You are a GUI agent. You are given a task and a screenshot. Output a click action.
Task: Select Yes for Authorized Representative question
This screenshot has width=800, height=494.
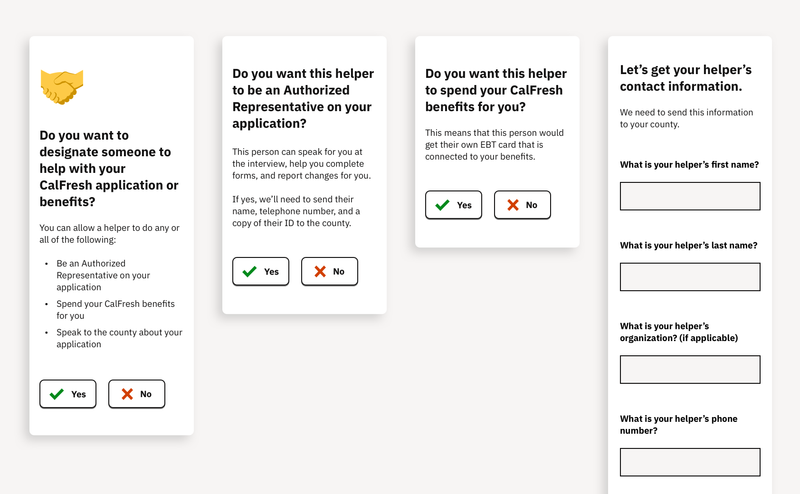pos(261,271)
